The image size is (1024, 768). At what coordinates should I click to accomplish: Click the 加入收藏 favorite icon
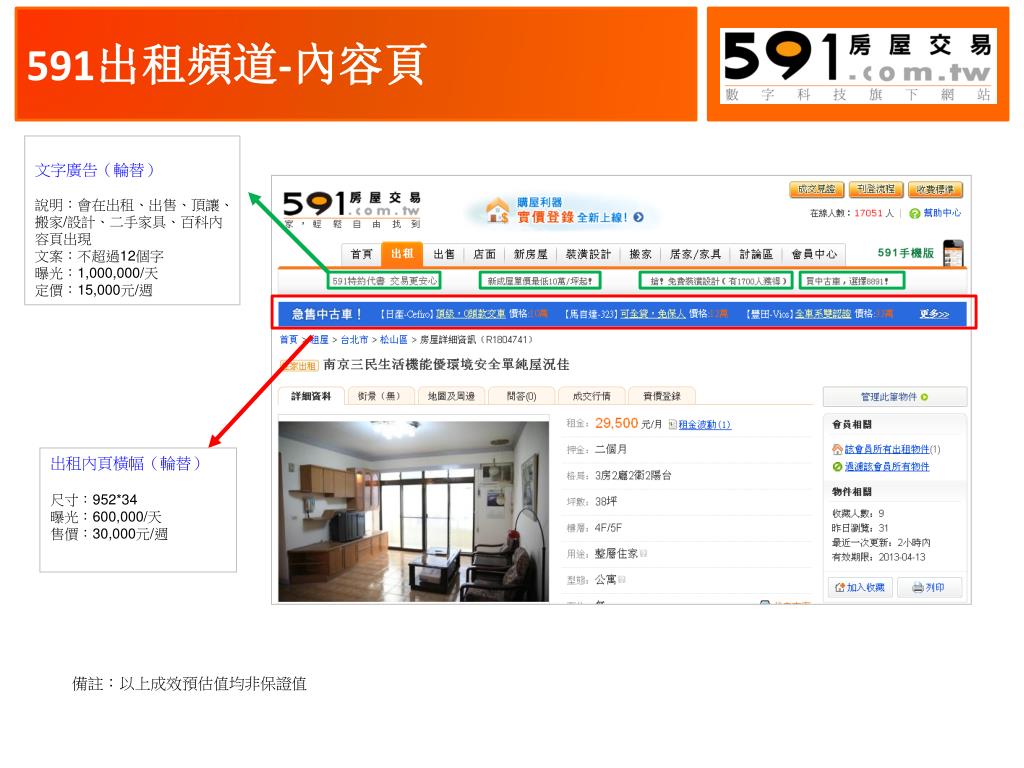840,588
